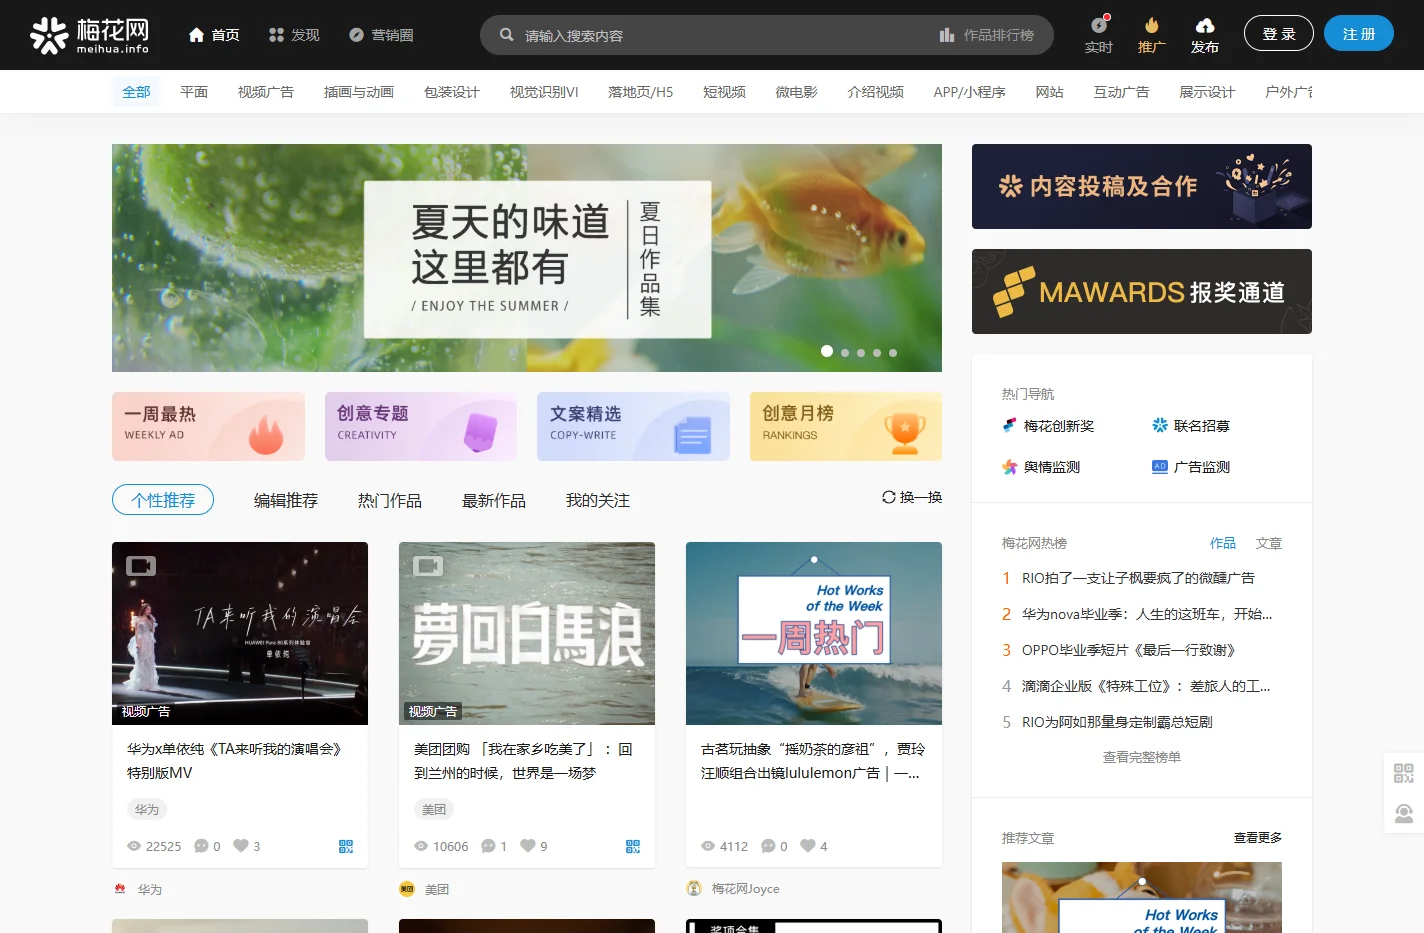This screenshot has width=1424, height=933.
Task: Open the 夏天的味道 summer banner
Action: pyautogui.click(x=527, y=258)
